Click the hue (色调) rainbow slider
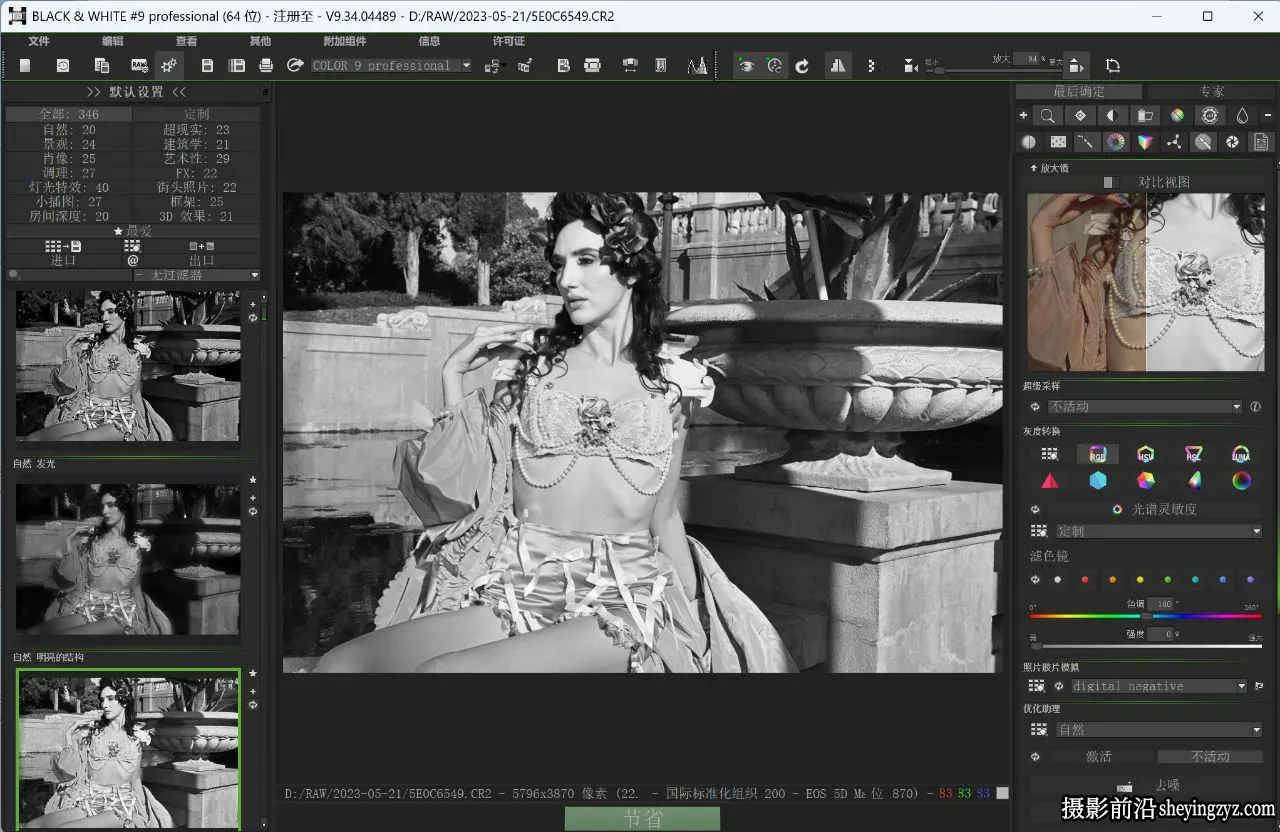This screenshot has width=1280, height=832. (x=1146, y=616)
